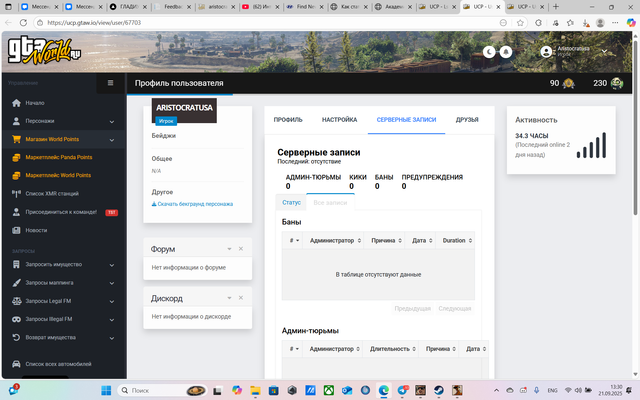Expand the Магазин World Points menu
640x400 pixels.
tap(64, 139)
